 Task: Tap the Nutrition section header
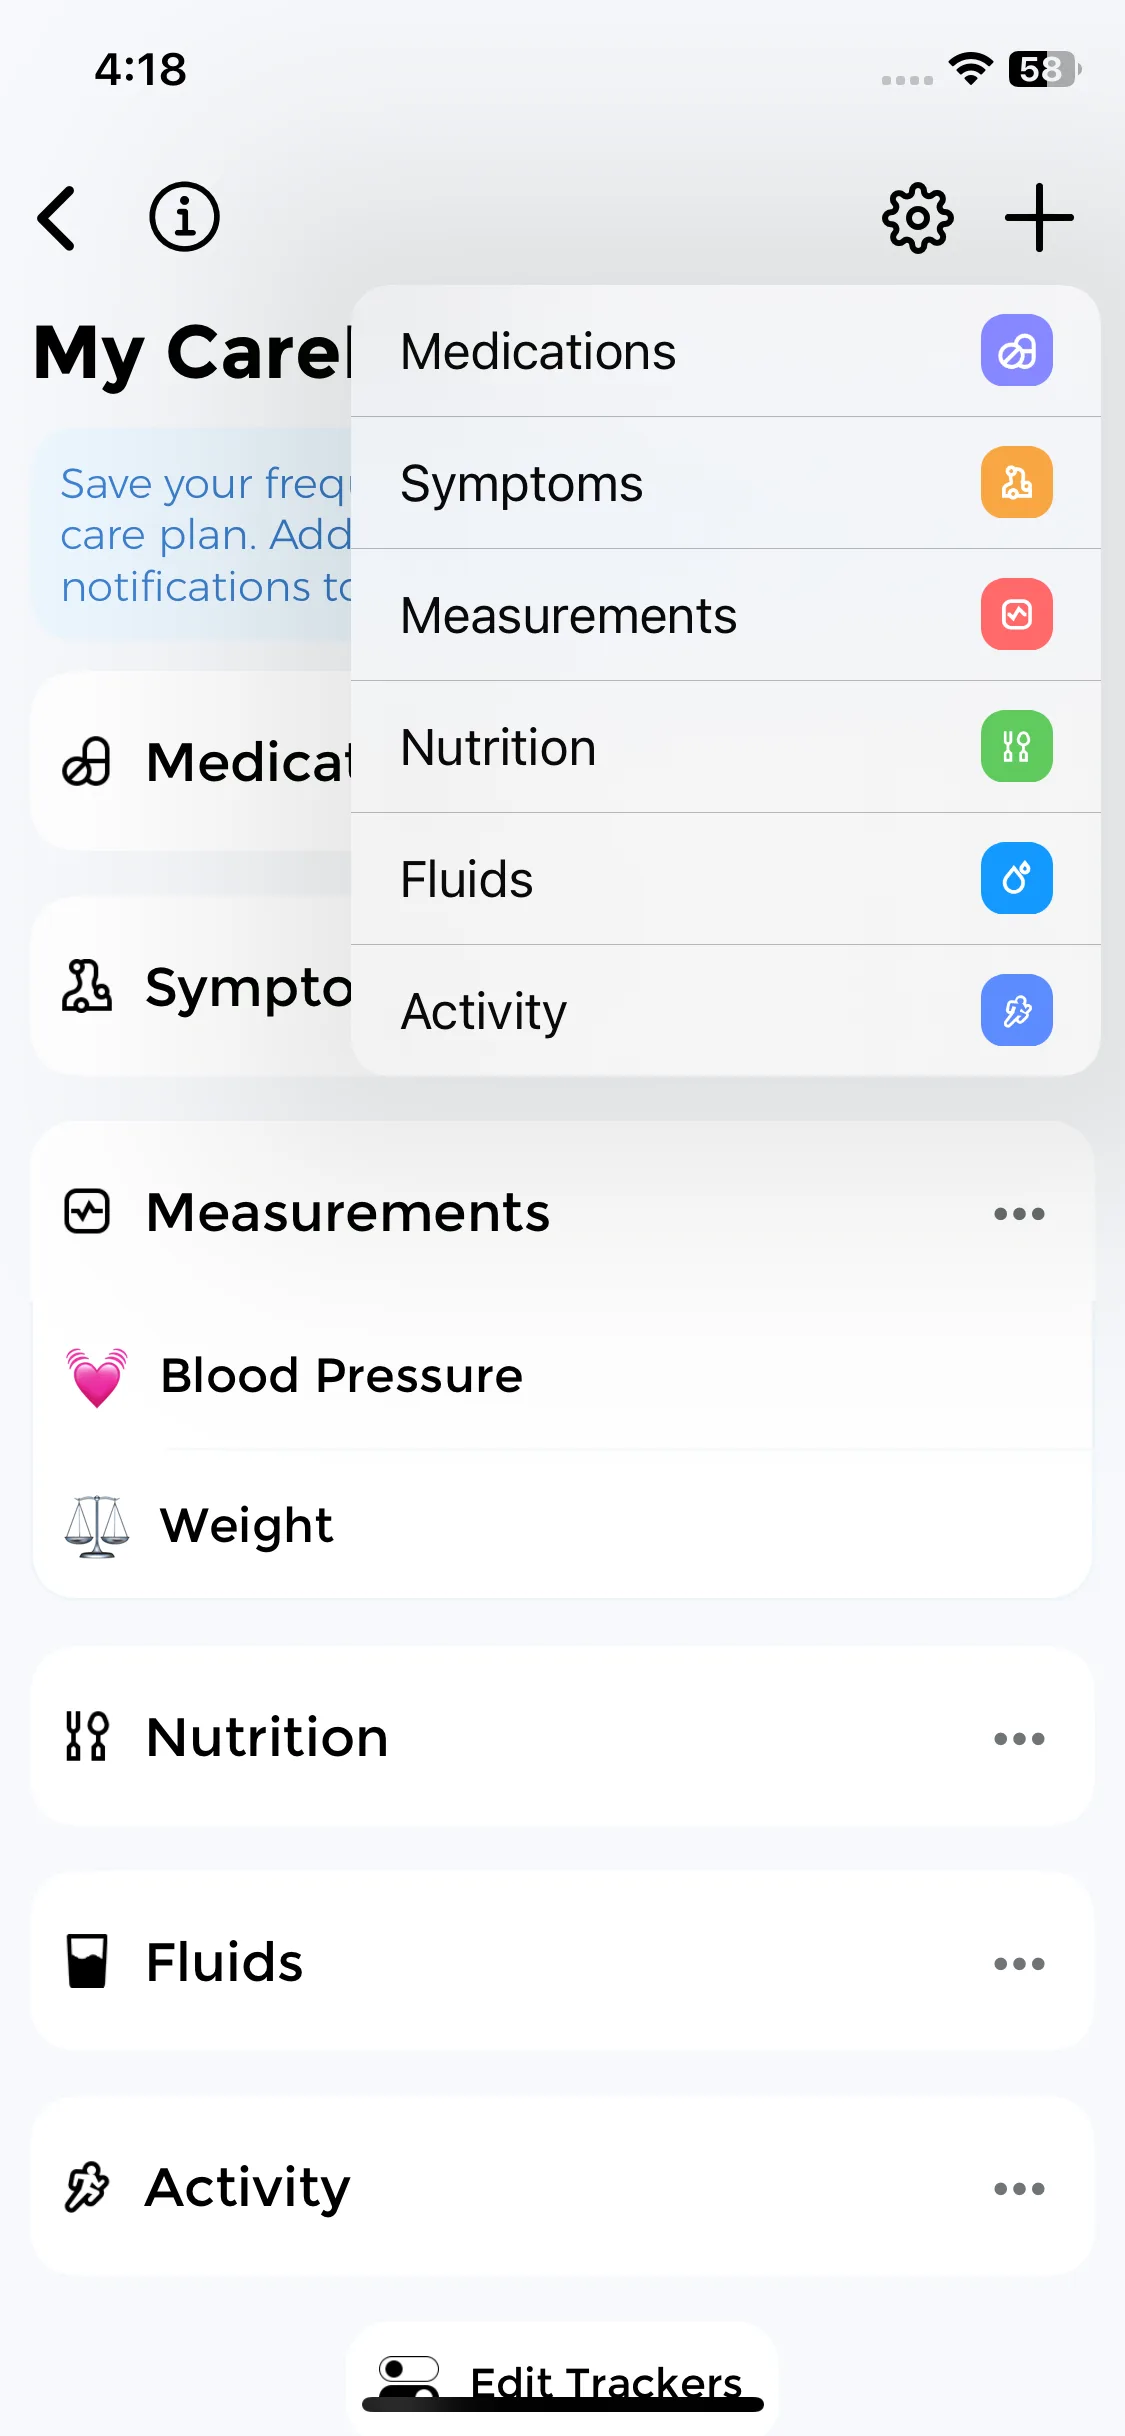tap(268, 1738)
